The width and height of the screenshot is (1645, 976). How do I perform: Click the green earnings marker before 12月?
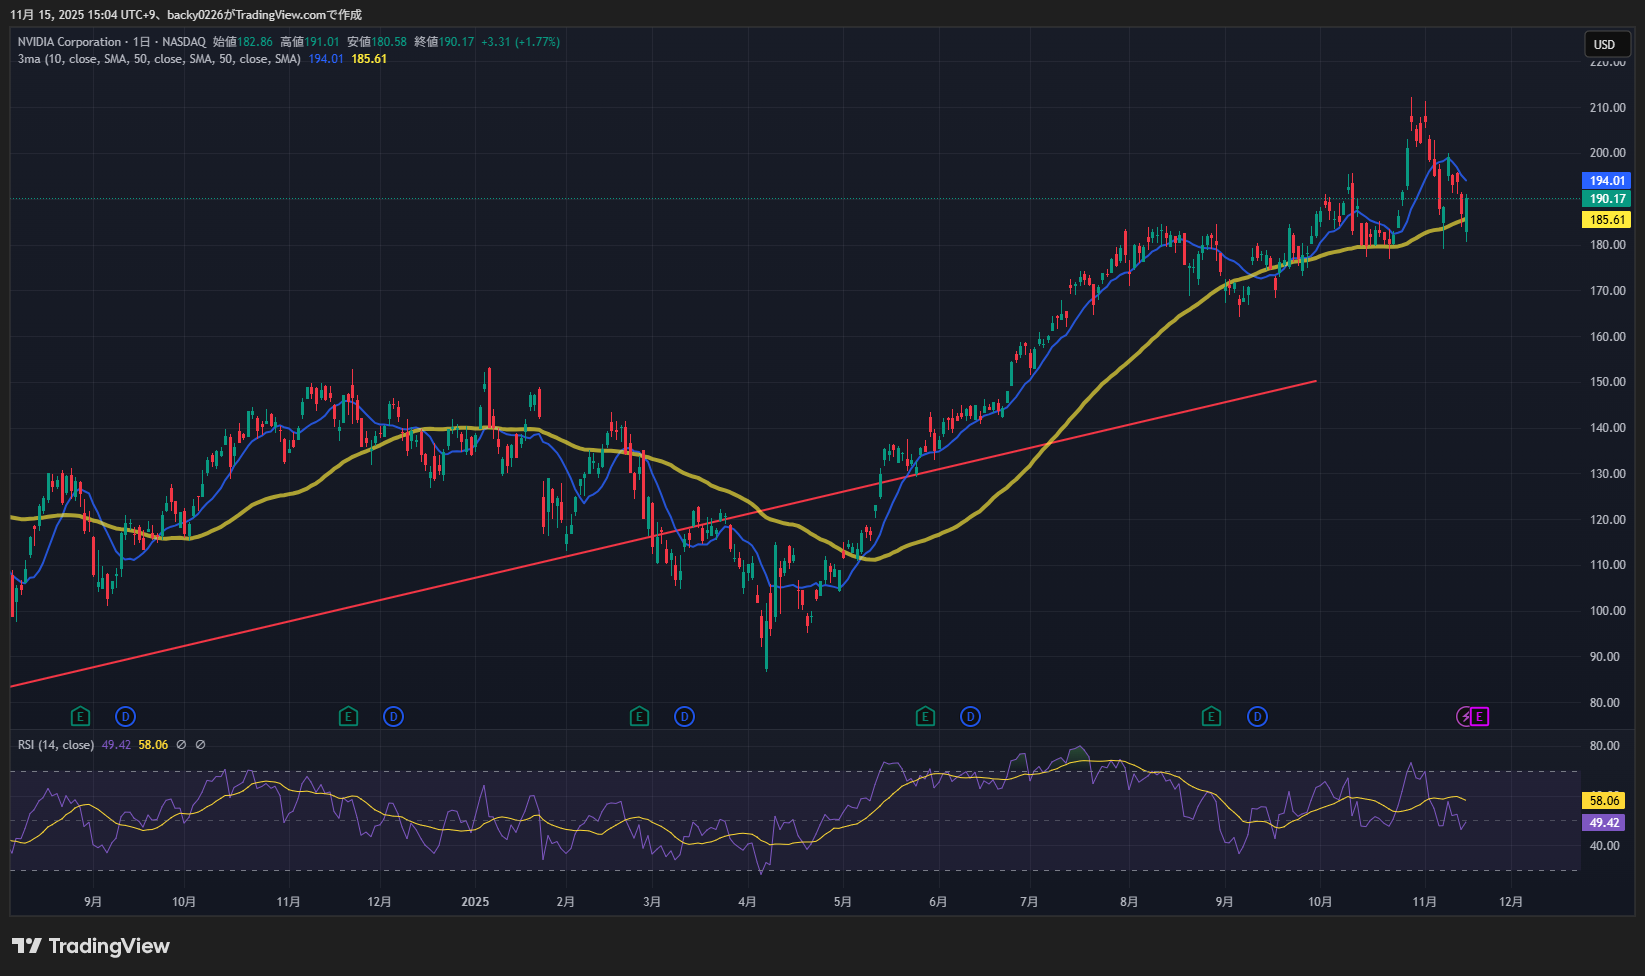348,716
